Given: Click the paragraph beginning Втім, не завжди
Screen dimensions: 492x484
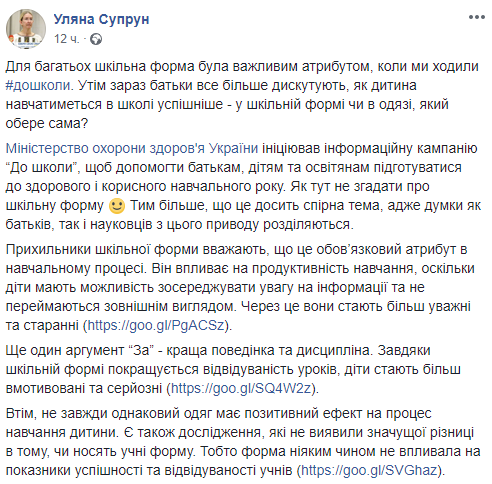Looking at the screenshot, I should [x=243, y=442].
